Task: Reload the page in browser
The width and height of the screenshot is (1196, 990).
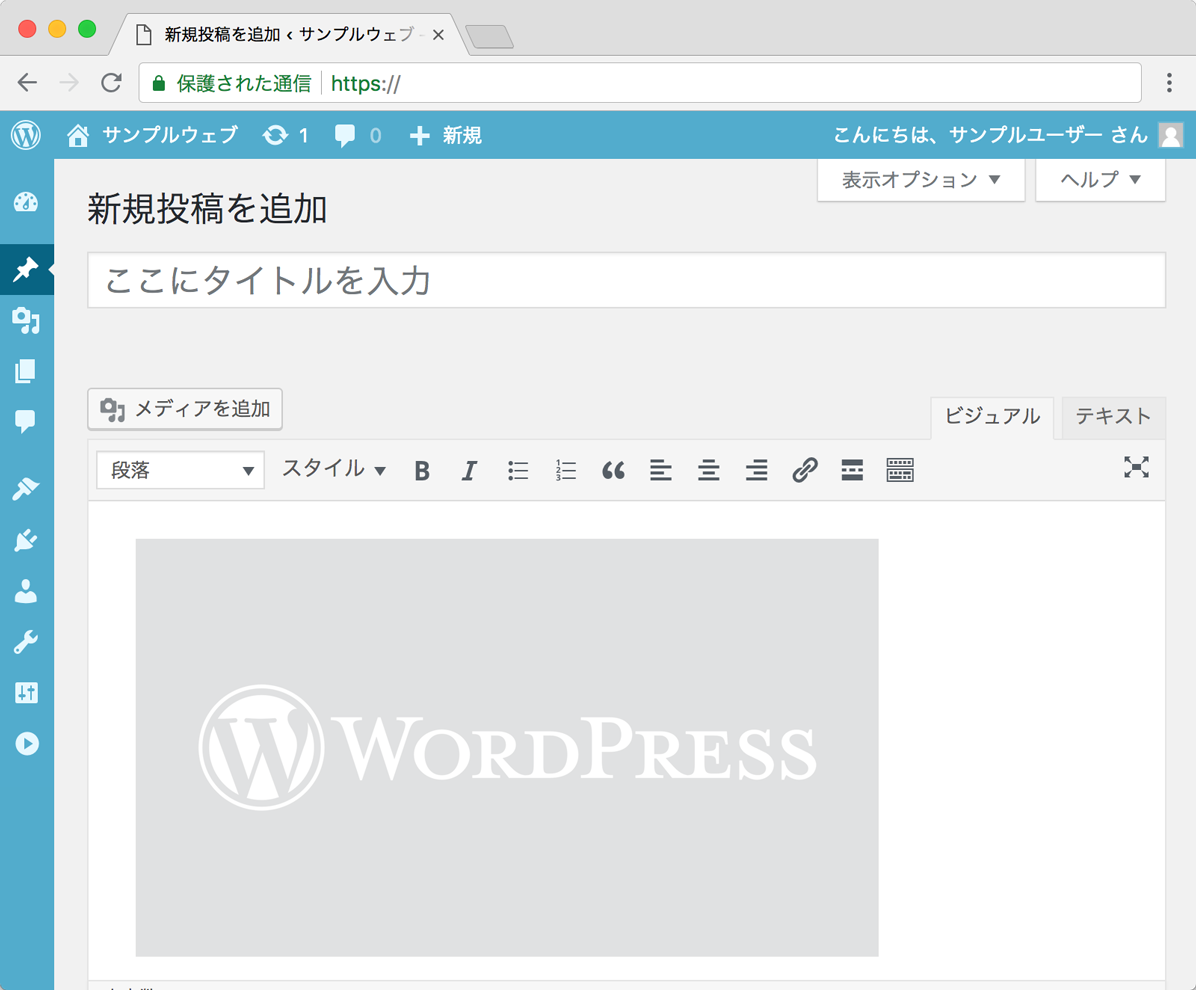Action: [x=111, y=82]
